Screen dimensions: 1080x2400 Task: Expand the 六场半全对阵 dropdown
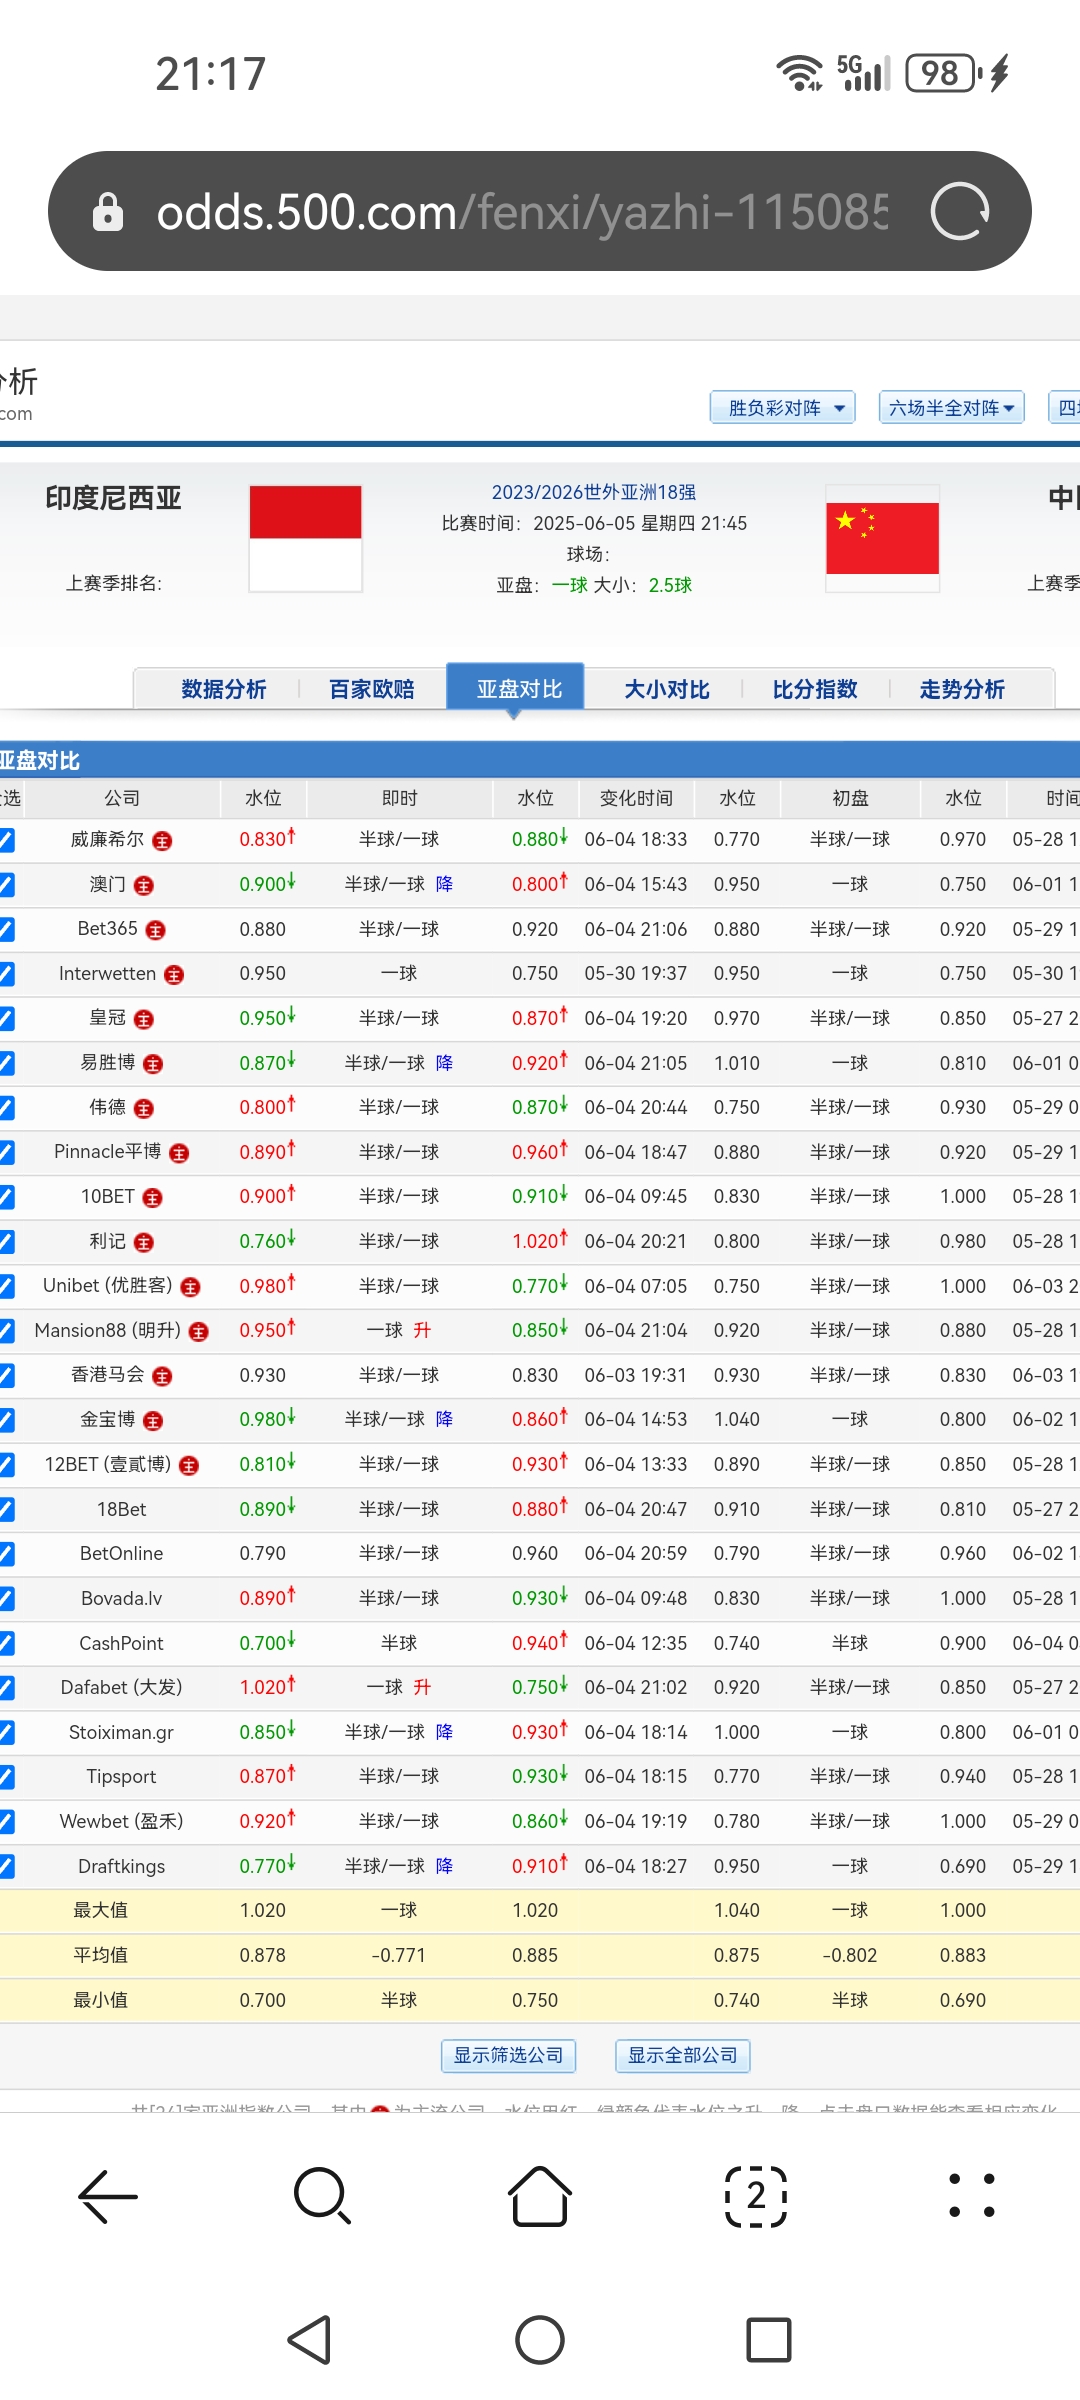pos(952,408)
